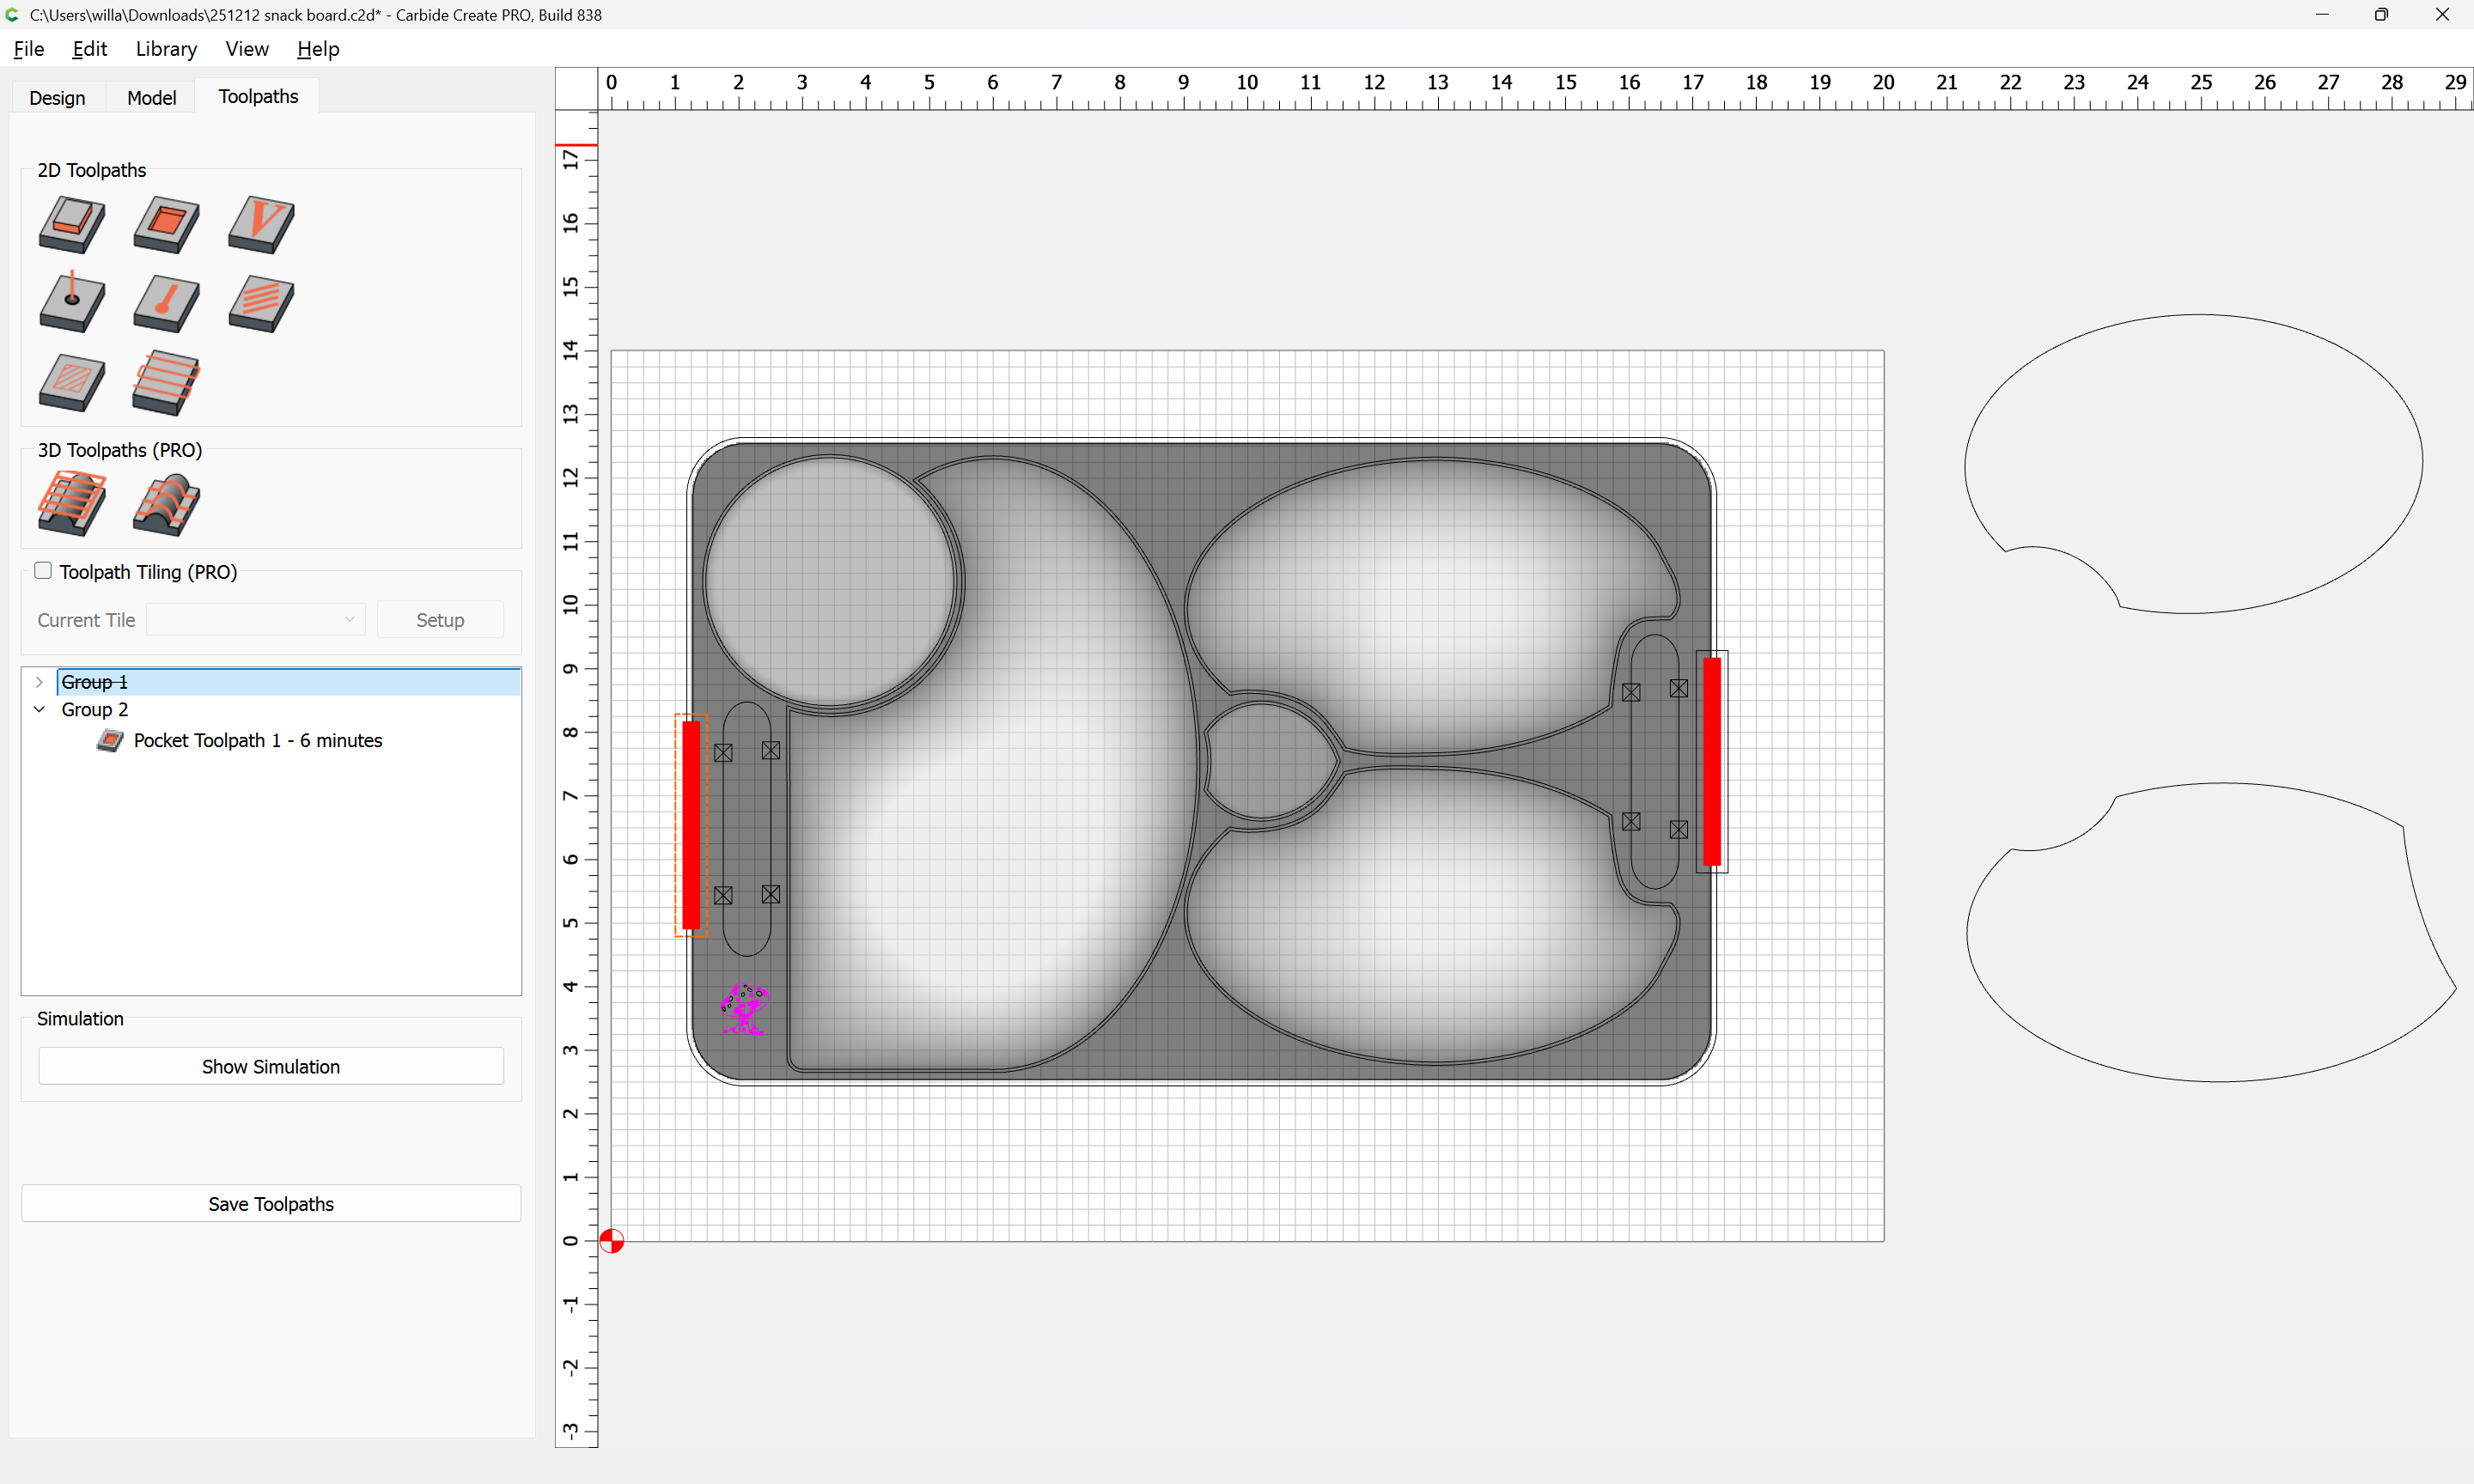Click the Save Toolpaths button
Image resolution: width=2474 pixels, height=1484 pixels.
[270, 1204]
